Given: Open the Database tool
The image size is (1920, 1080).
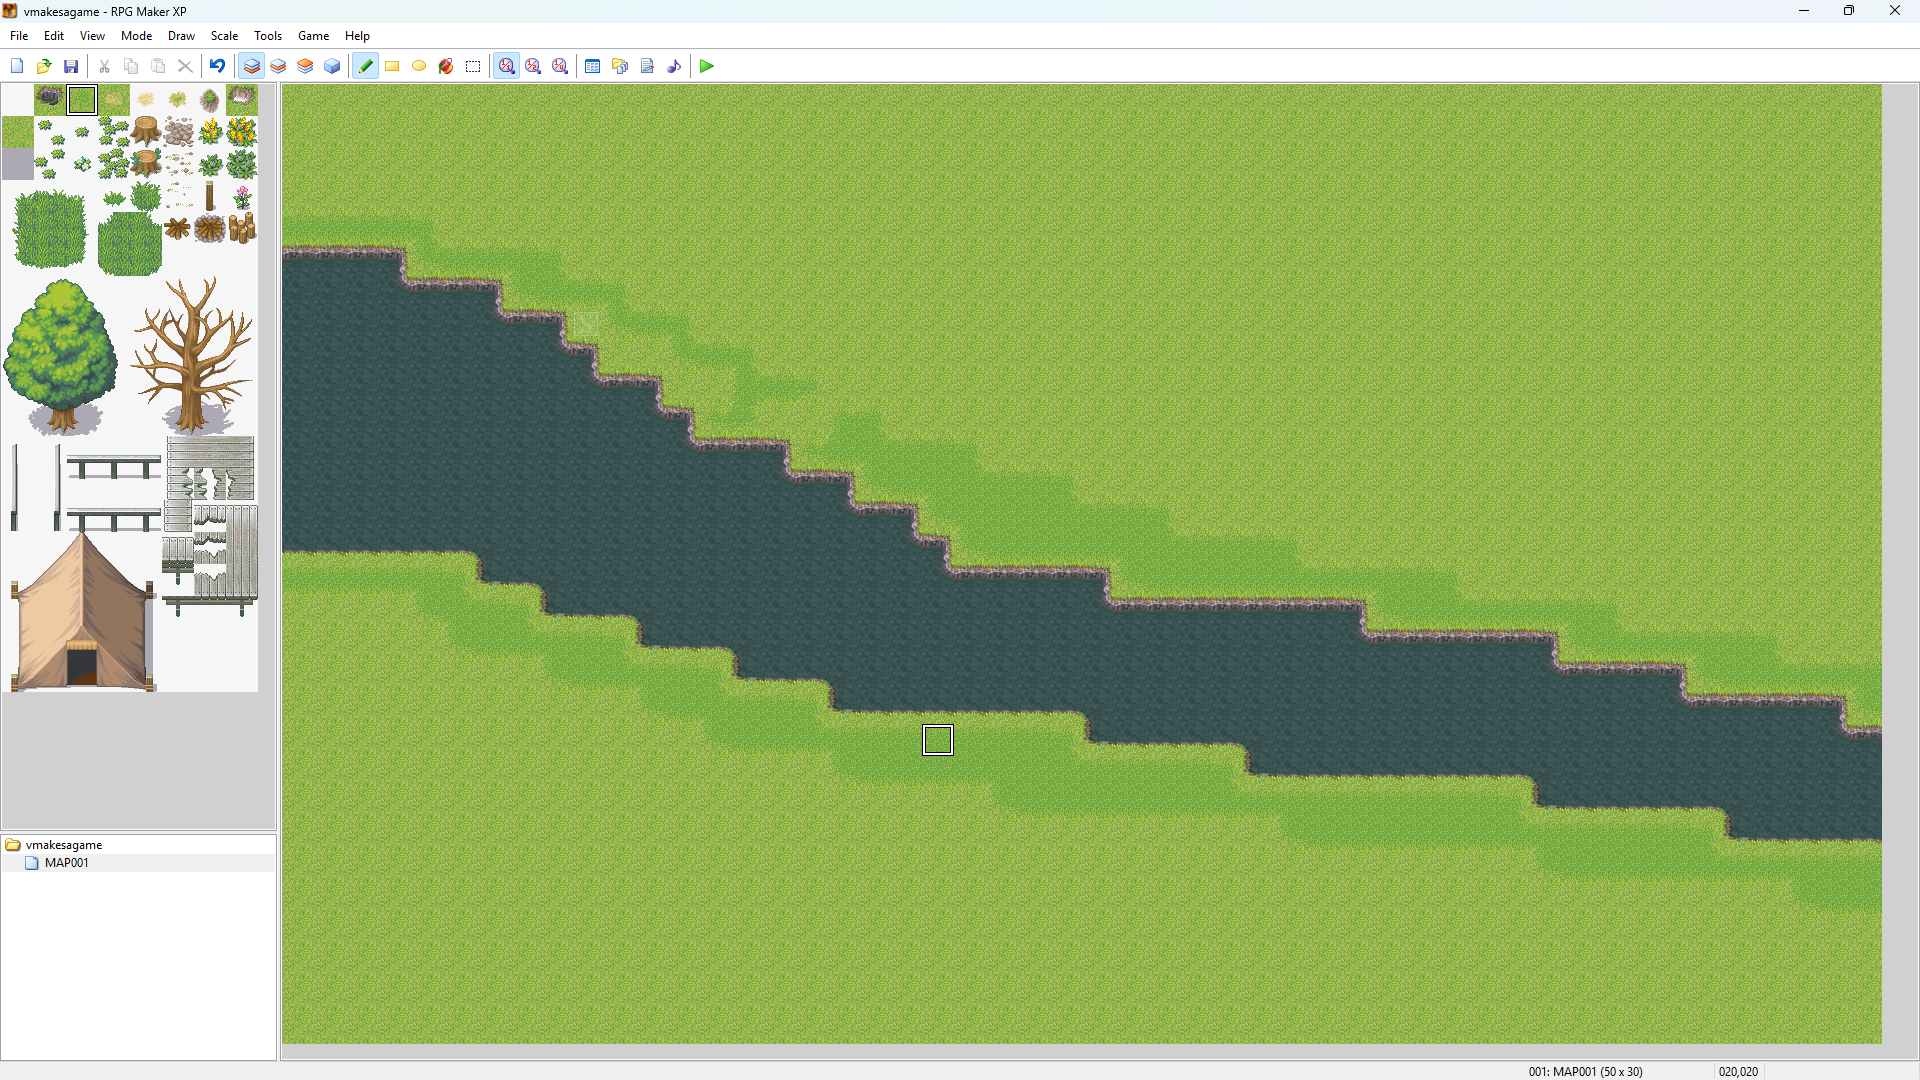Looking at the screenshot, I should tap(593, 66).
